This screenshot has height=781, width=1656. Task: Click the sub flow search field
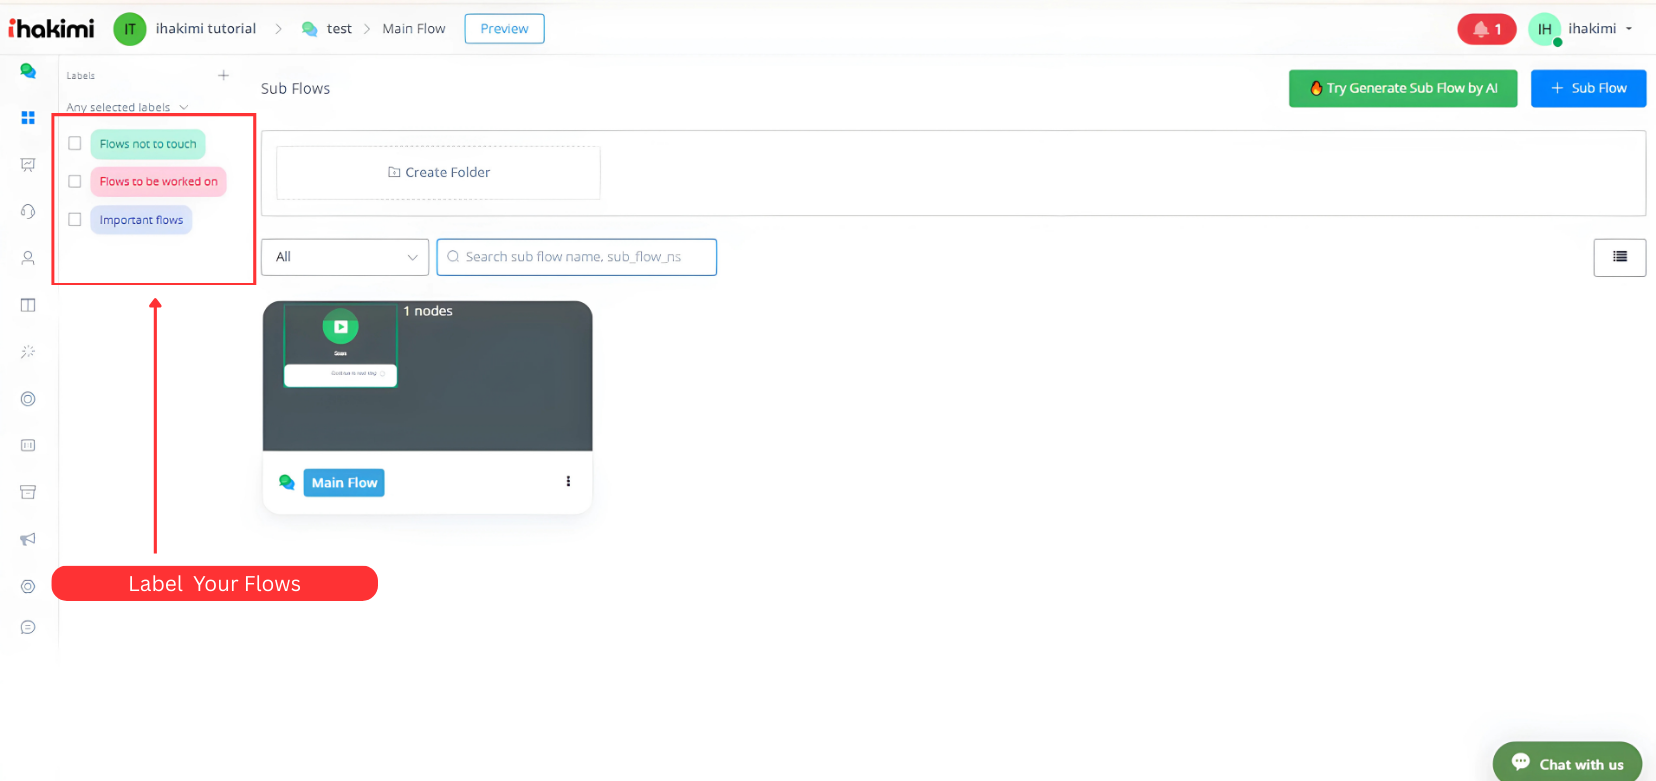[587, 257]
